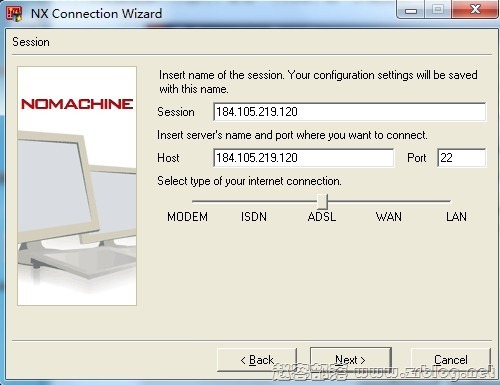Select WAN connection type label
Viewport: 500px width, 385px height.
pos(389,217)
